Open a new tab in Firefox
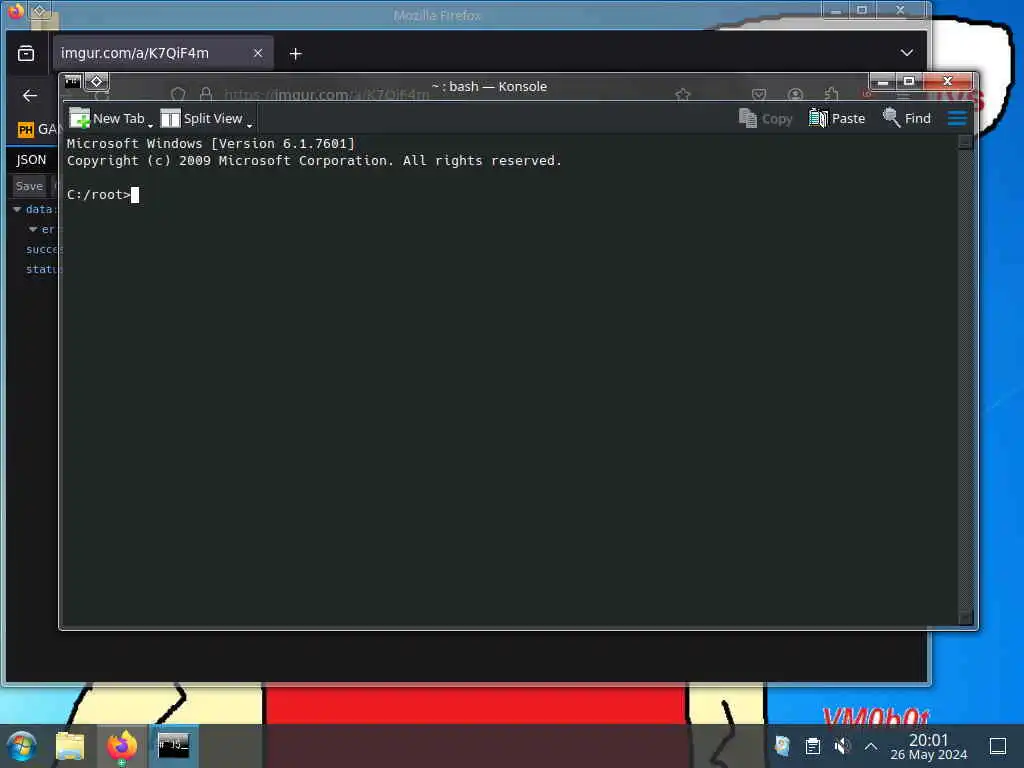This screenshot has width=1024, height=768. coord(295,54)
